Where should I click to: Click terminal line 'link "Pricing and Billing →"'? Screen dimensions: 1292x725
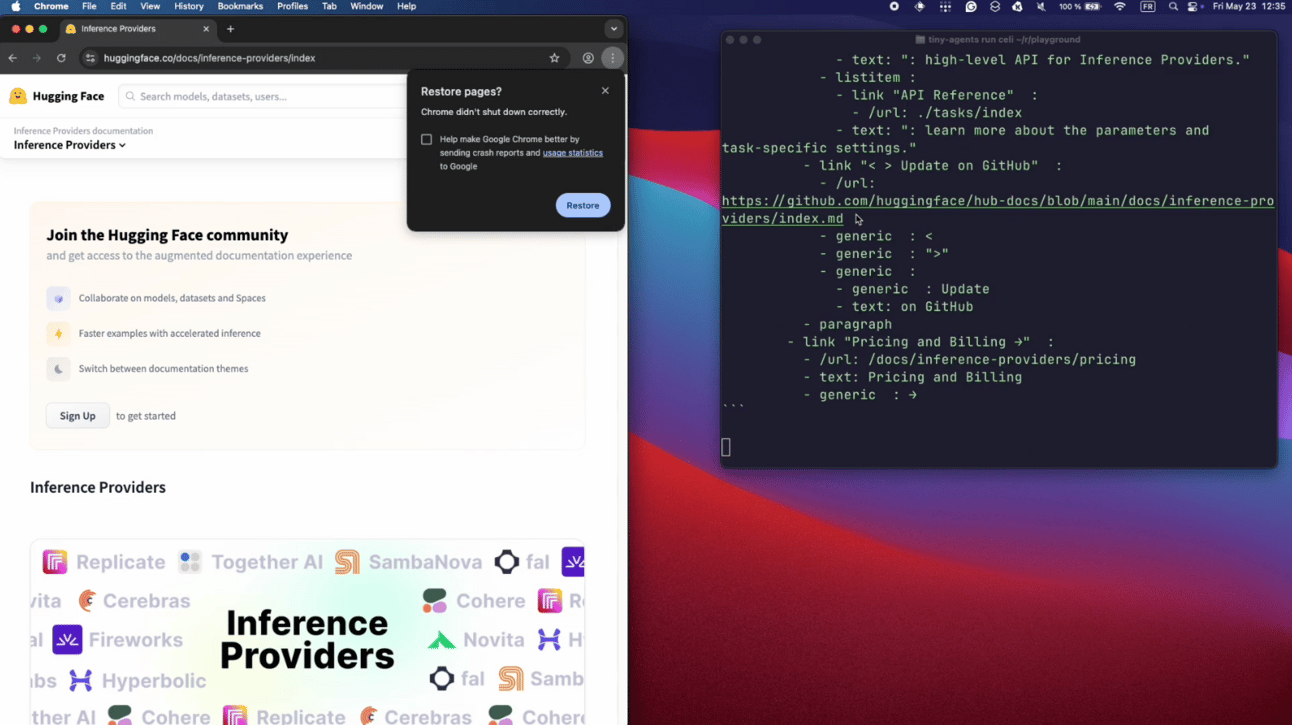[x=920, y=342]
